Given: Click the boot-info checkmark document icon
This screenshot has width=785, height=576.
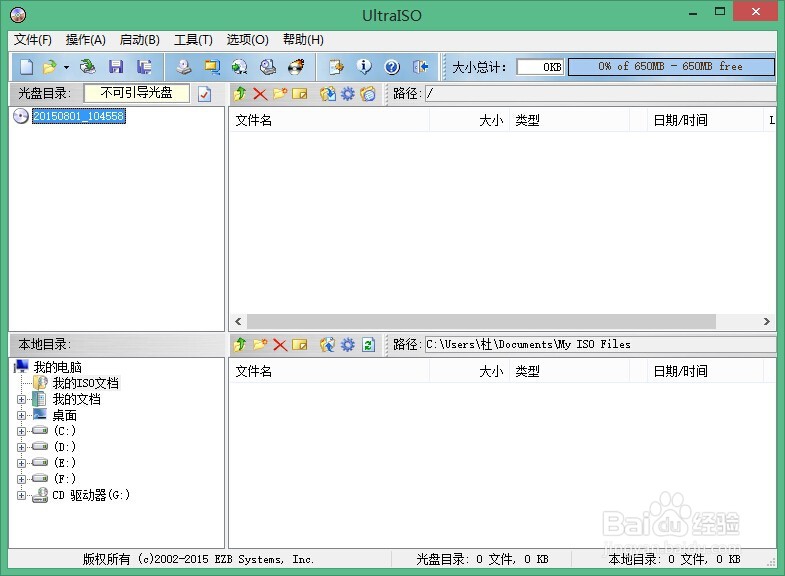Looking at the screenshot, I should 205,94.
